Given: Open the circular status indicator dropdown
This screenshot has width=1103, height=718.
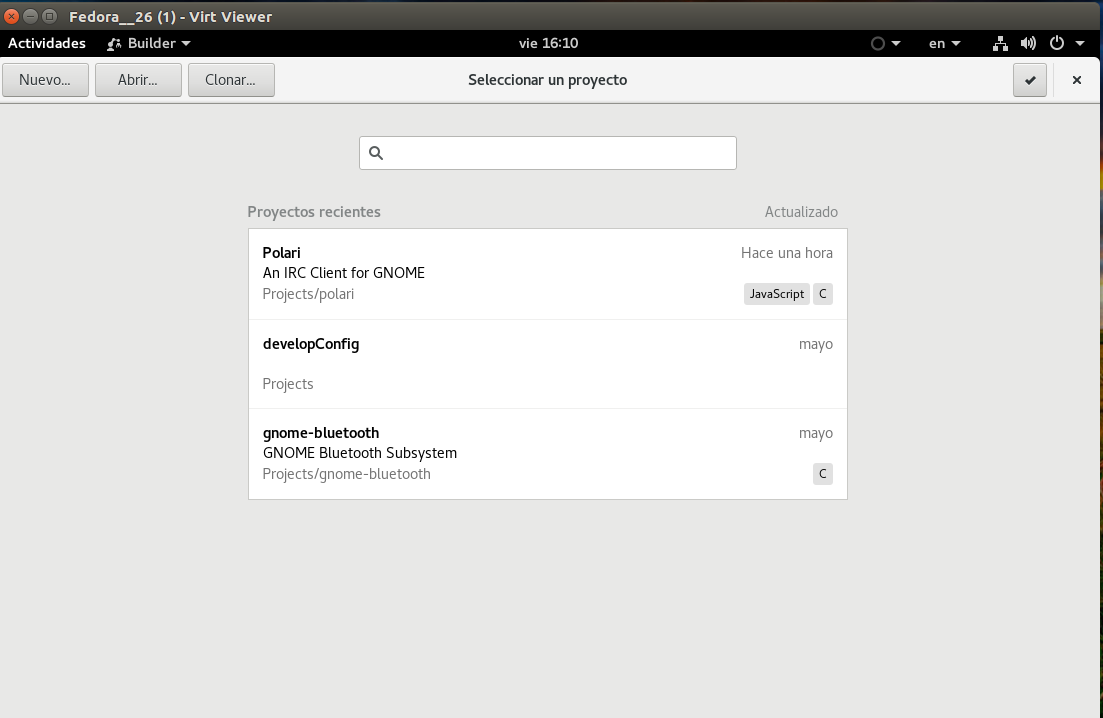Looking at the screenshot, I should point(885,44).
